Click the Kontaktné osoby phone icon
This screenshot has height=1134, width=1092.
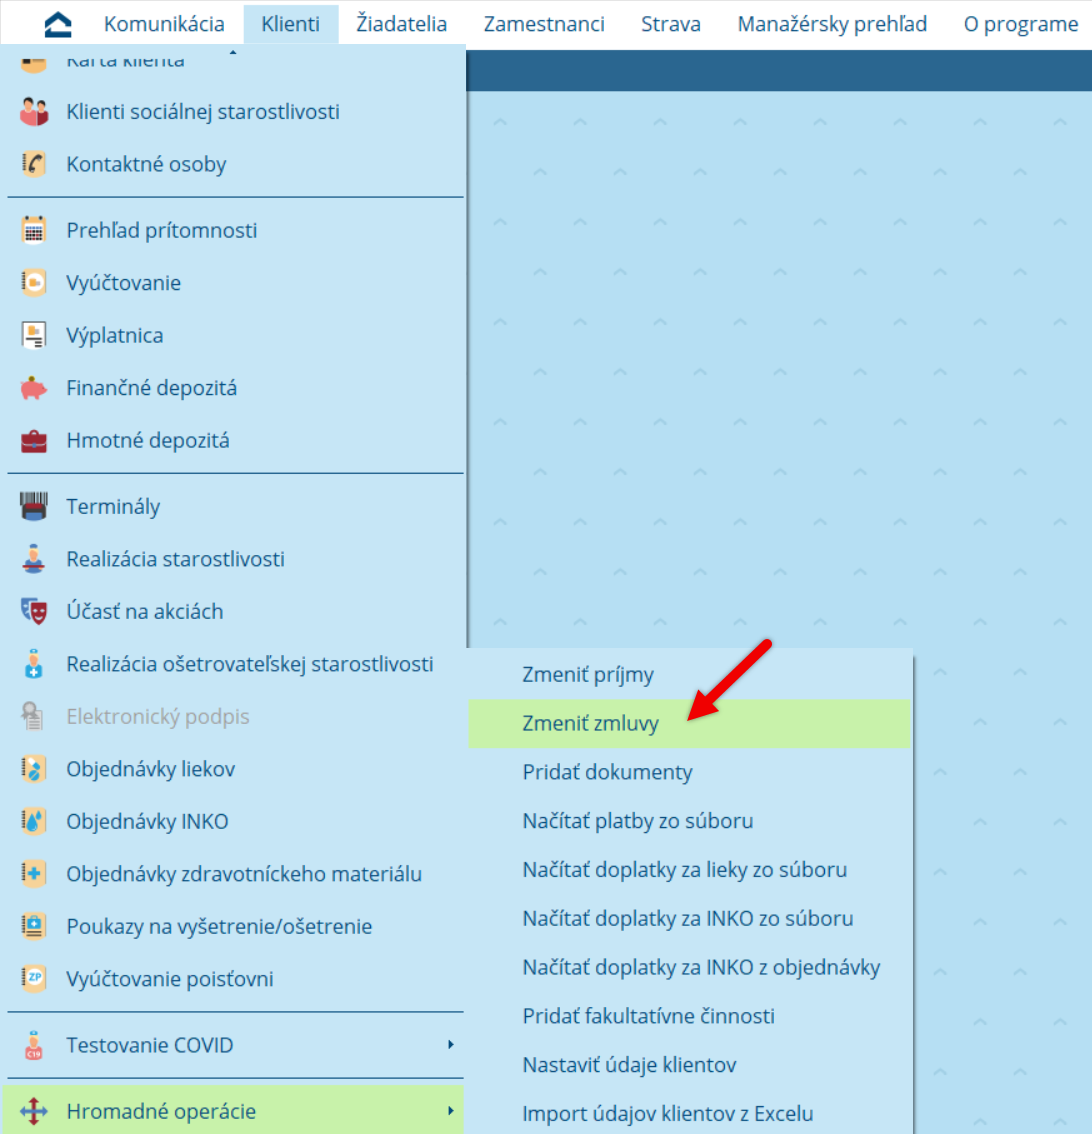tap(34, 164)
